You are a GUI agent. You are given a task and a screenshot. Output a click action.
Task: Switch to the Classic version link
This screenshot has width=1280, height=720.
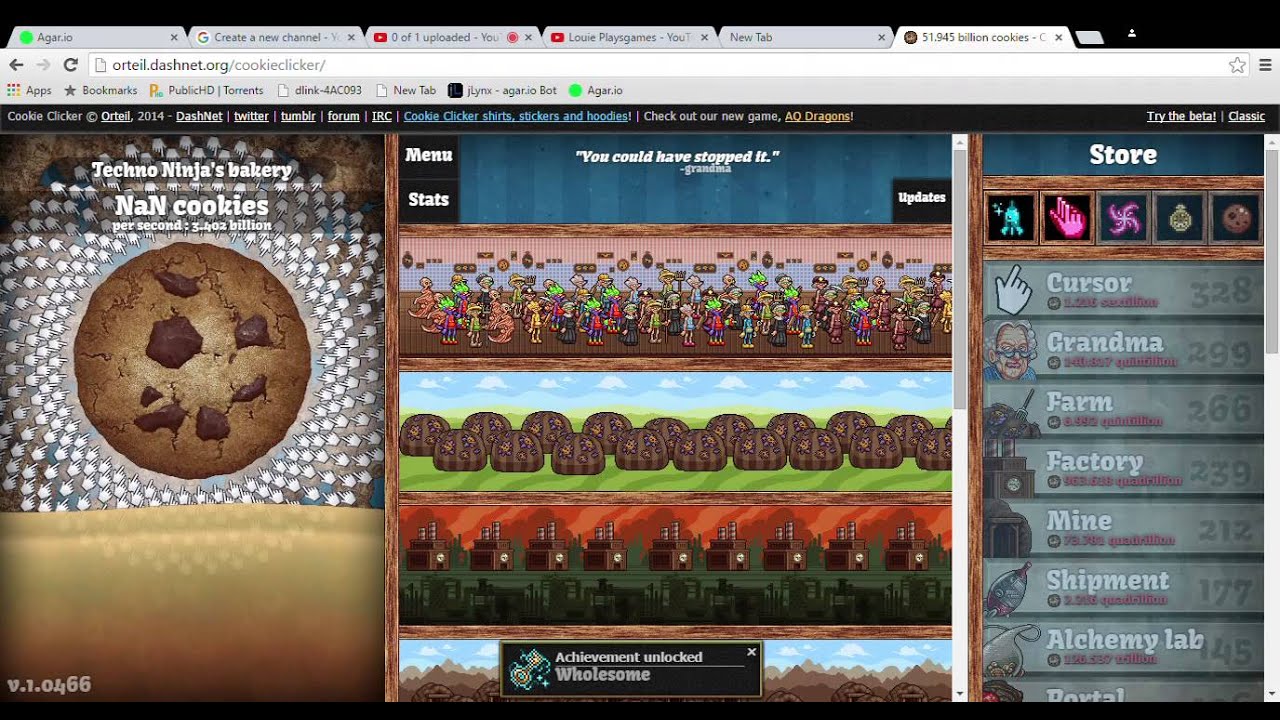click(1246, 116)
